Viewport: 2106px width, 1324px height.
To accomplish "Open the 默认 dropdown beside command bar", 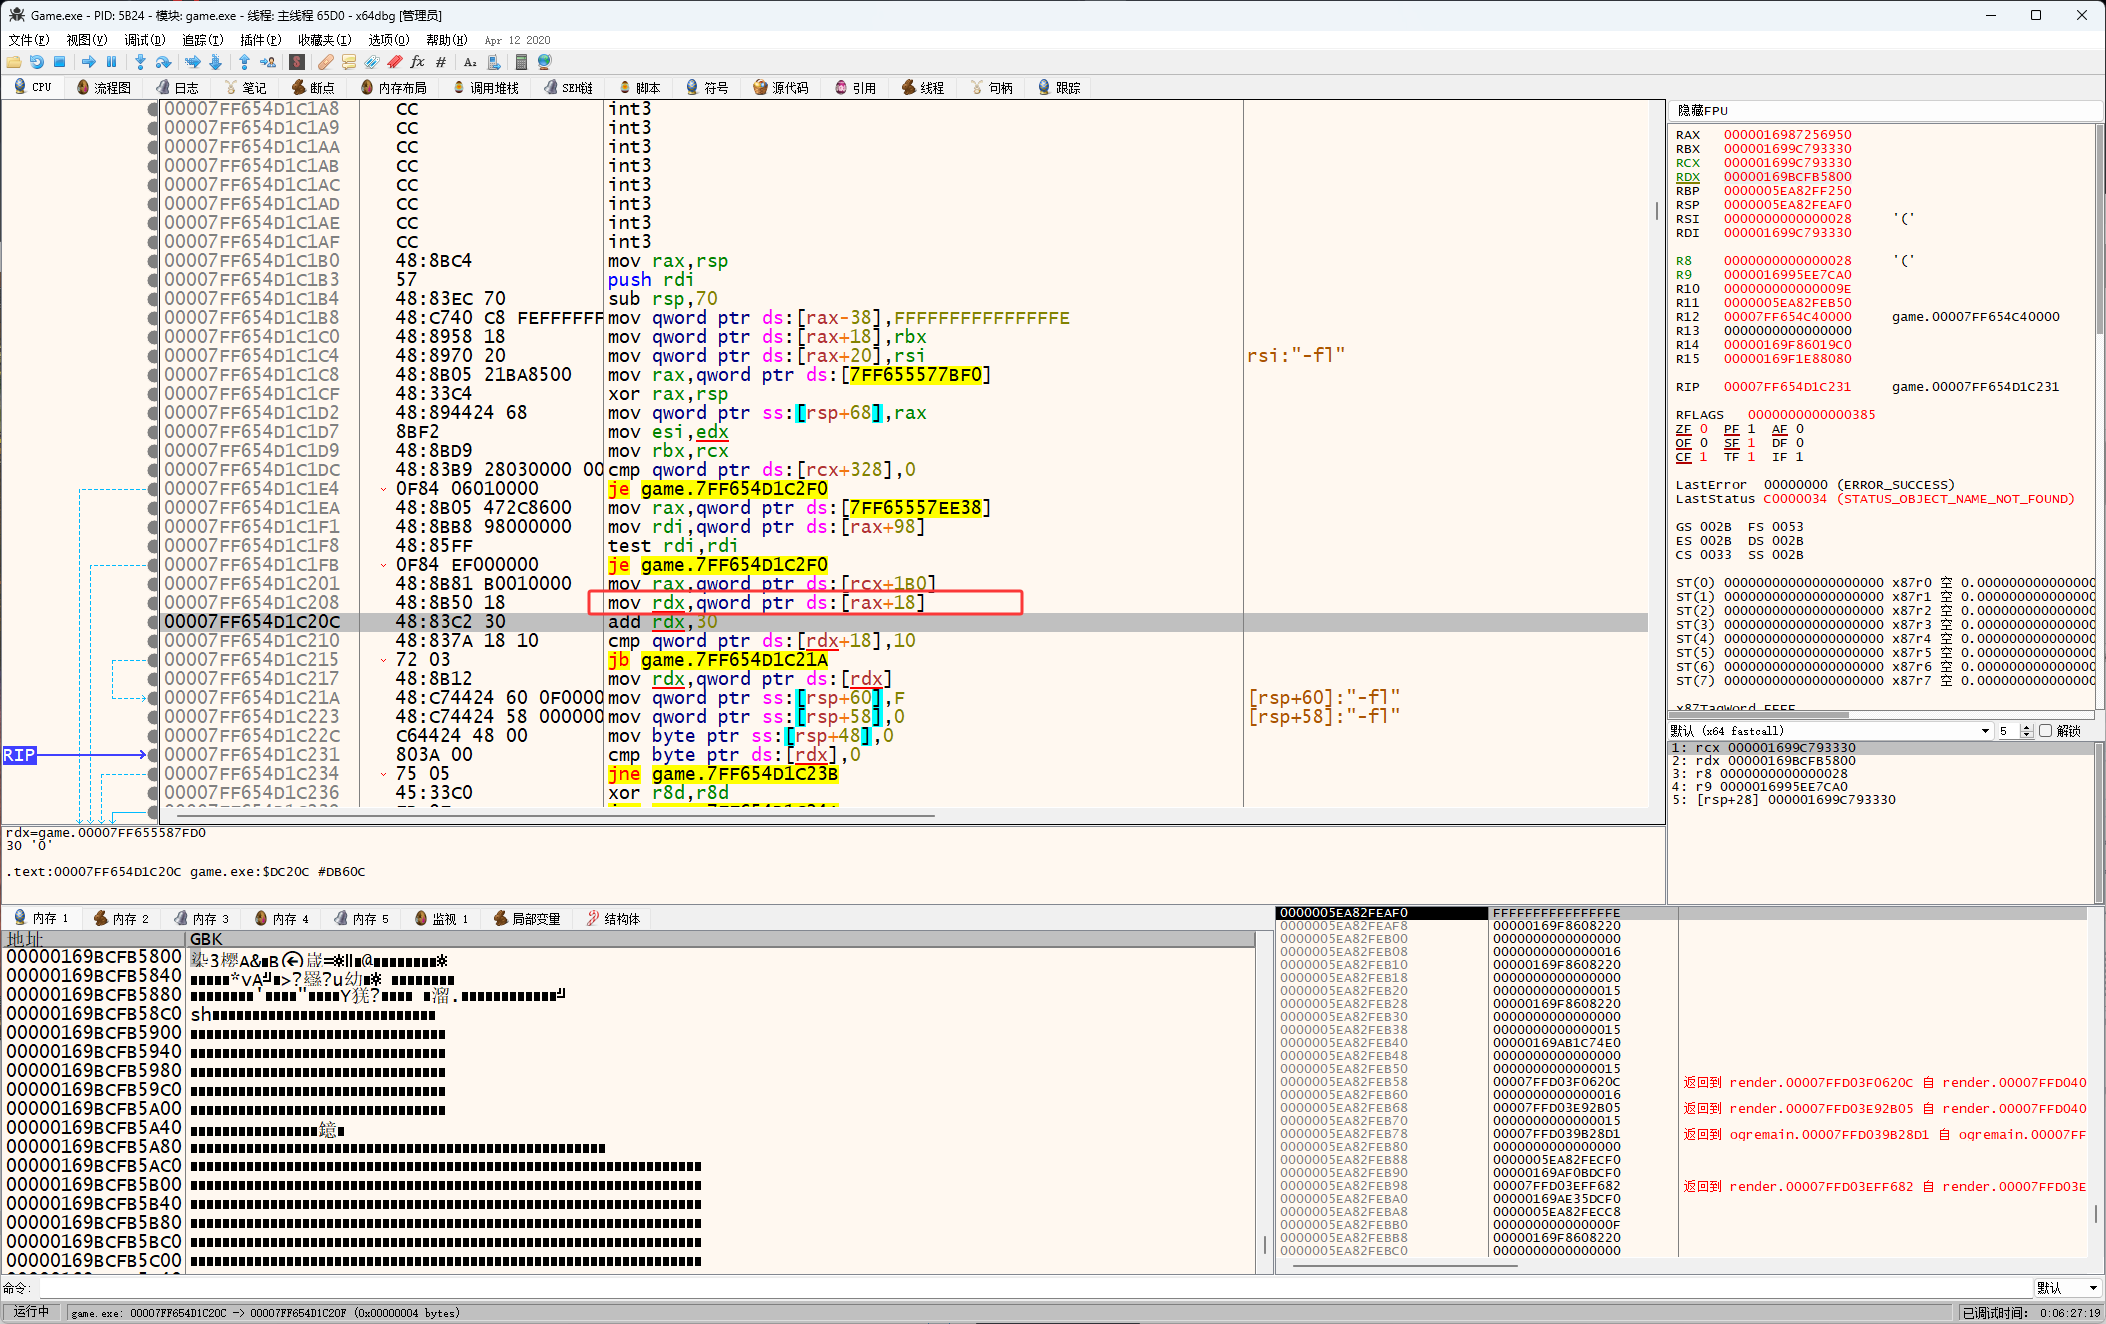I will (x=2067, y=1288).
